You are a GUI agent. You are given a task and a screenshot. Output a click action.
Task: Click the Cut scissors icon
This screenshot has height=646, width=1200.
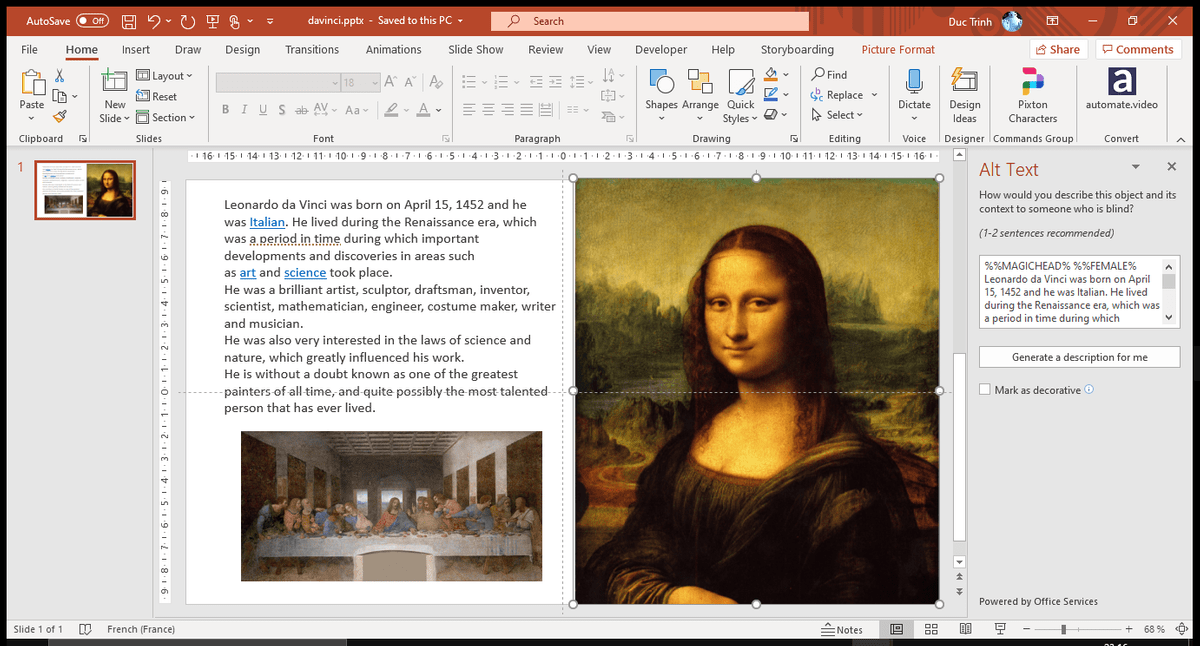tap(60, 75)
